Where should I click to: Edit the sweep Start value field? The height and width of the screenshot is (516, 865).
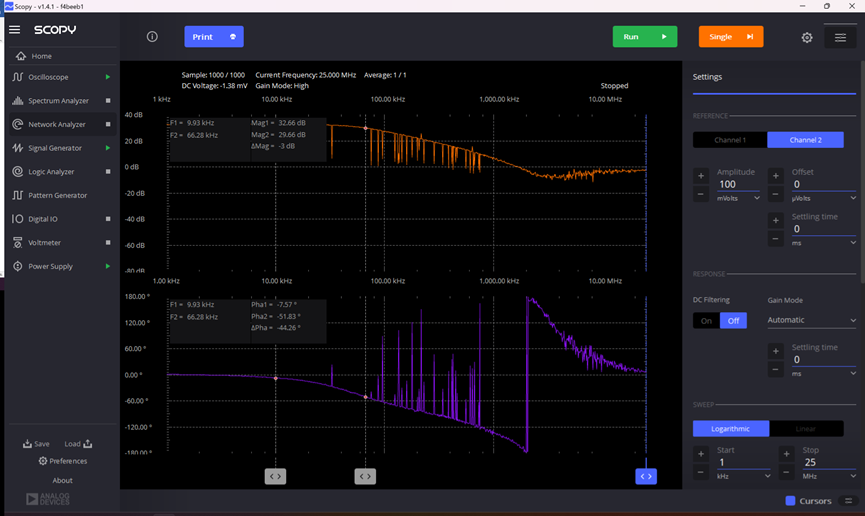click(743, 462)
